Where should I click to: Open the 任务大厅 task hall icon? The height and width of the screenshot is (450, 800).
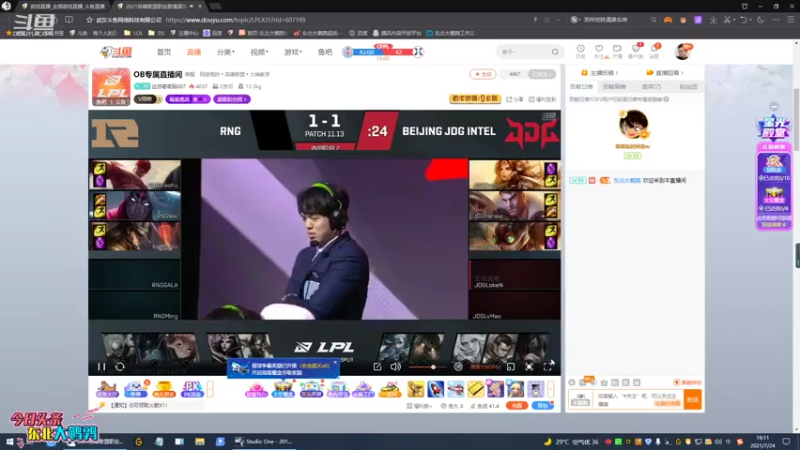[107, 389]
